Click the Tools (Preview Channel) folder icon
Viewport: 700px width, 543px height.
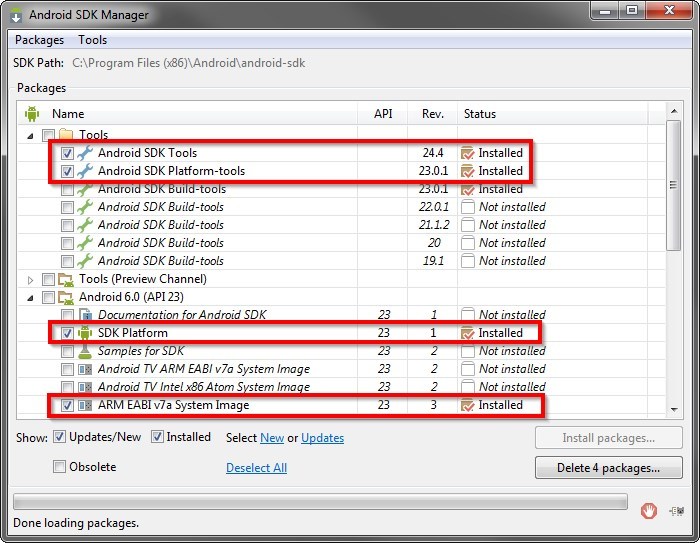point(66,280)
